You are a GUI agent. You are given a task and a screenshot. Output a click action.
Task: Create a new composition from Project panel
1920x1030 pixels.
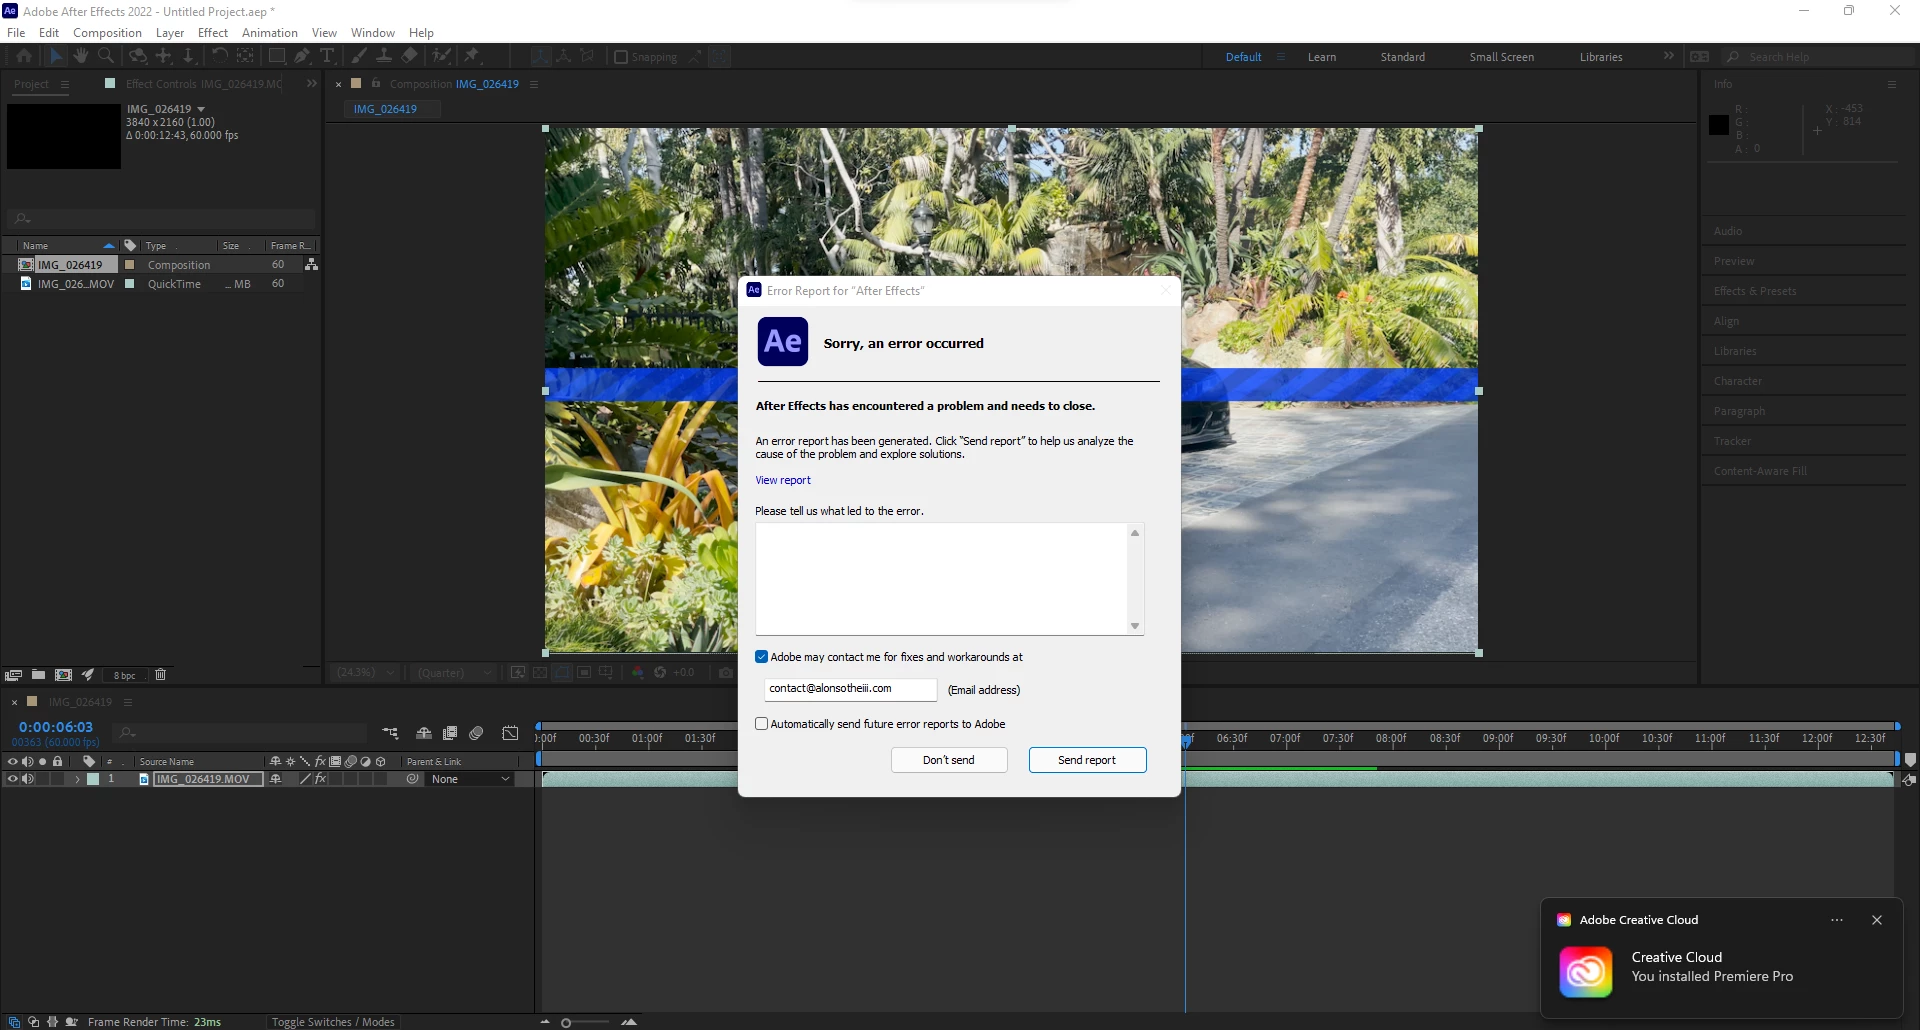(x=63, y=675)
